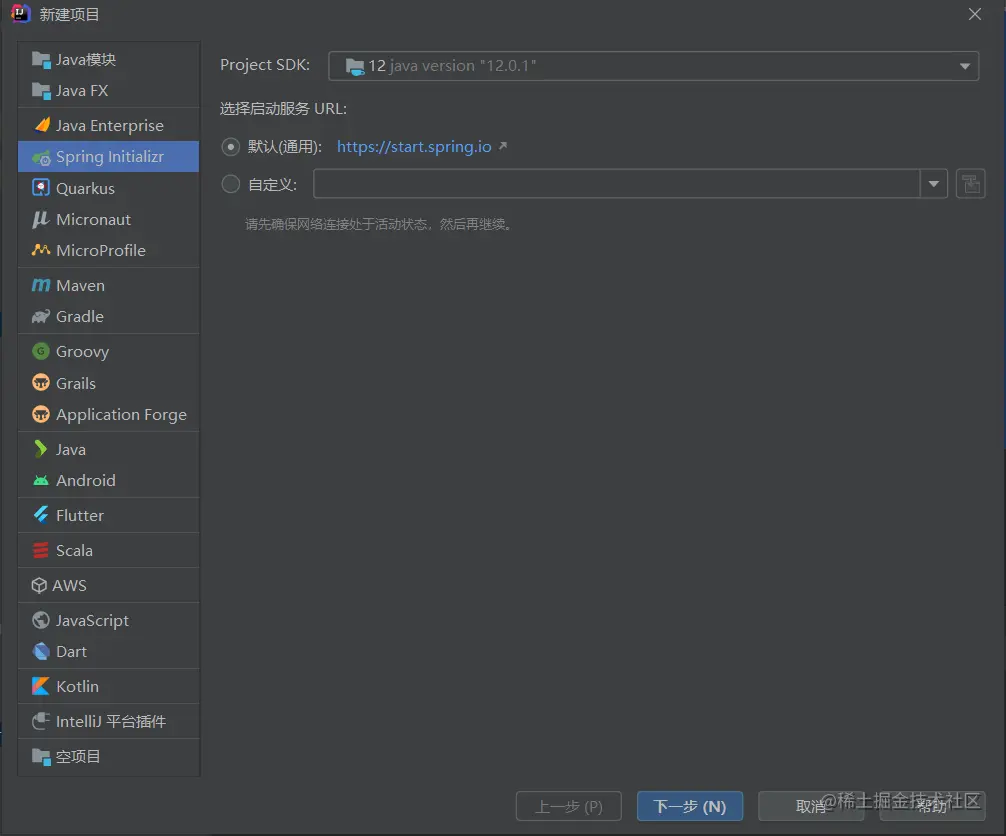Open the Project SDK dropdown arrow
This screenshot has height=836, width=1006.
tap(964, 66)
